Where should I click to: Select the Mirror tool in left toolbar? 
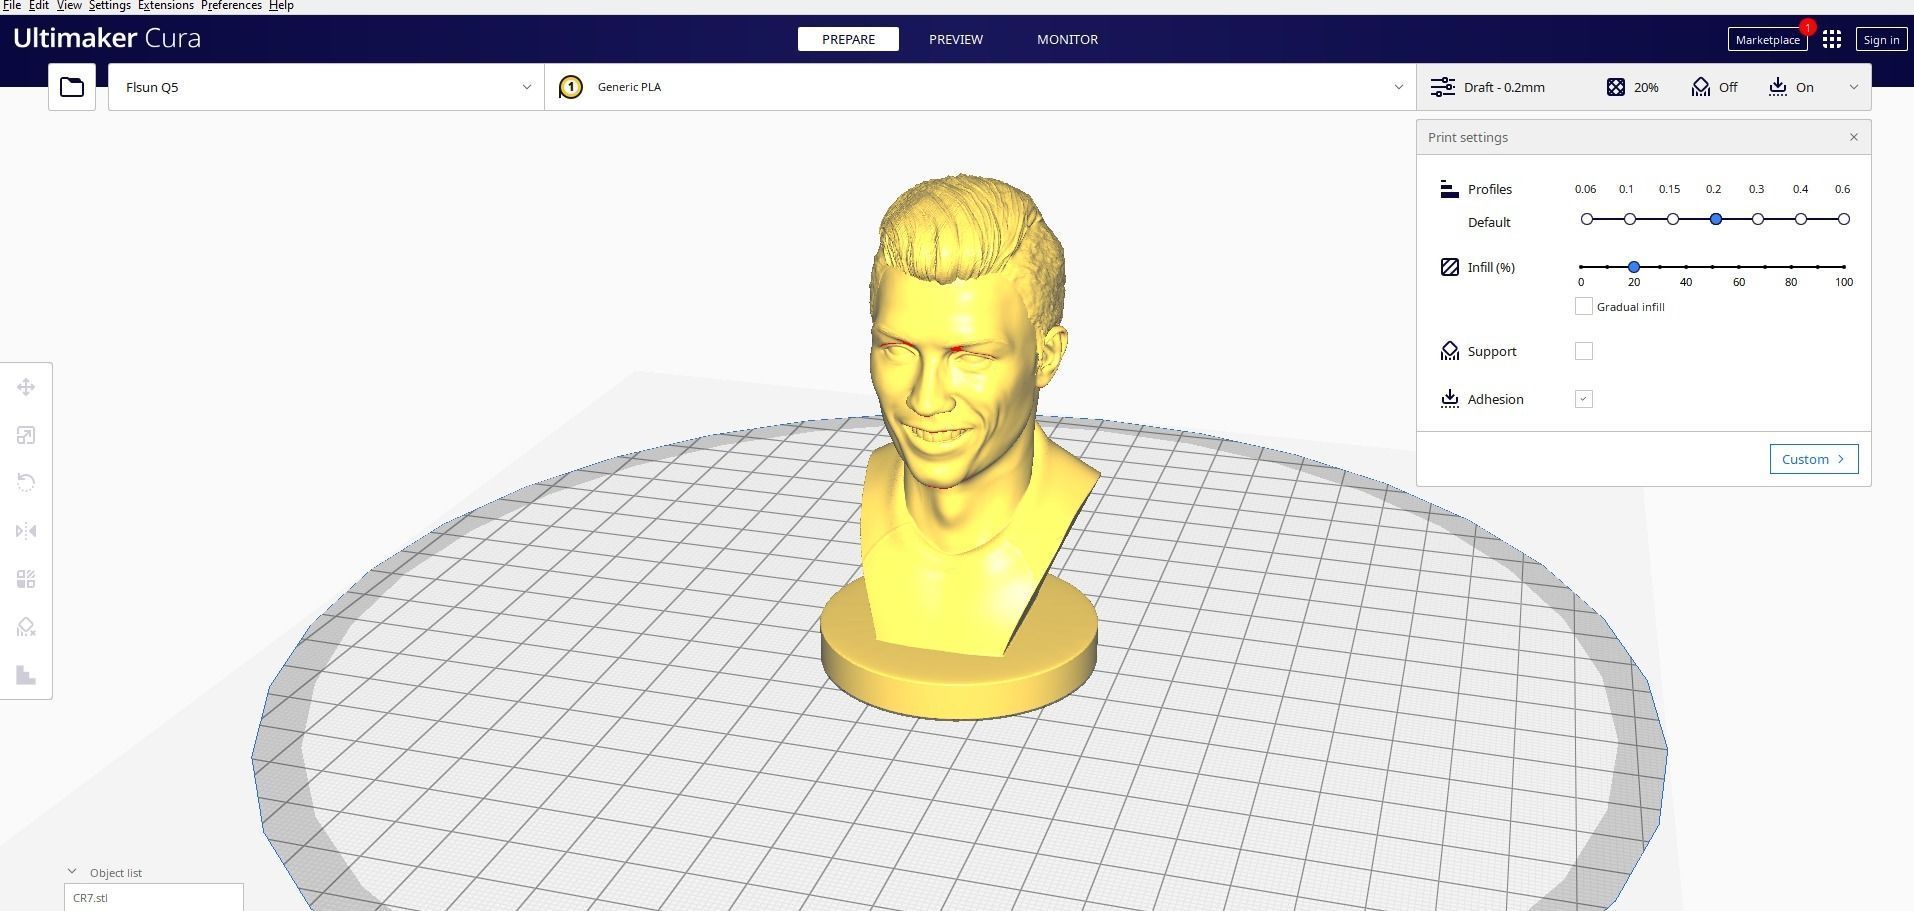point(26,531)
